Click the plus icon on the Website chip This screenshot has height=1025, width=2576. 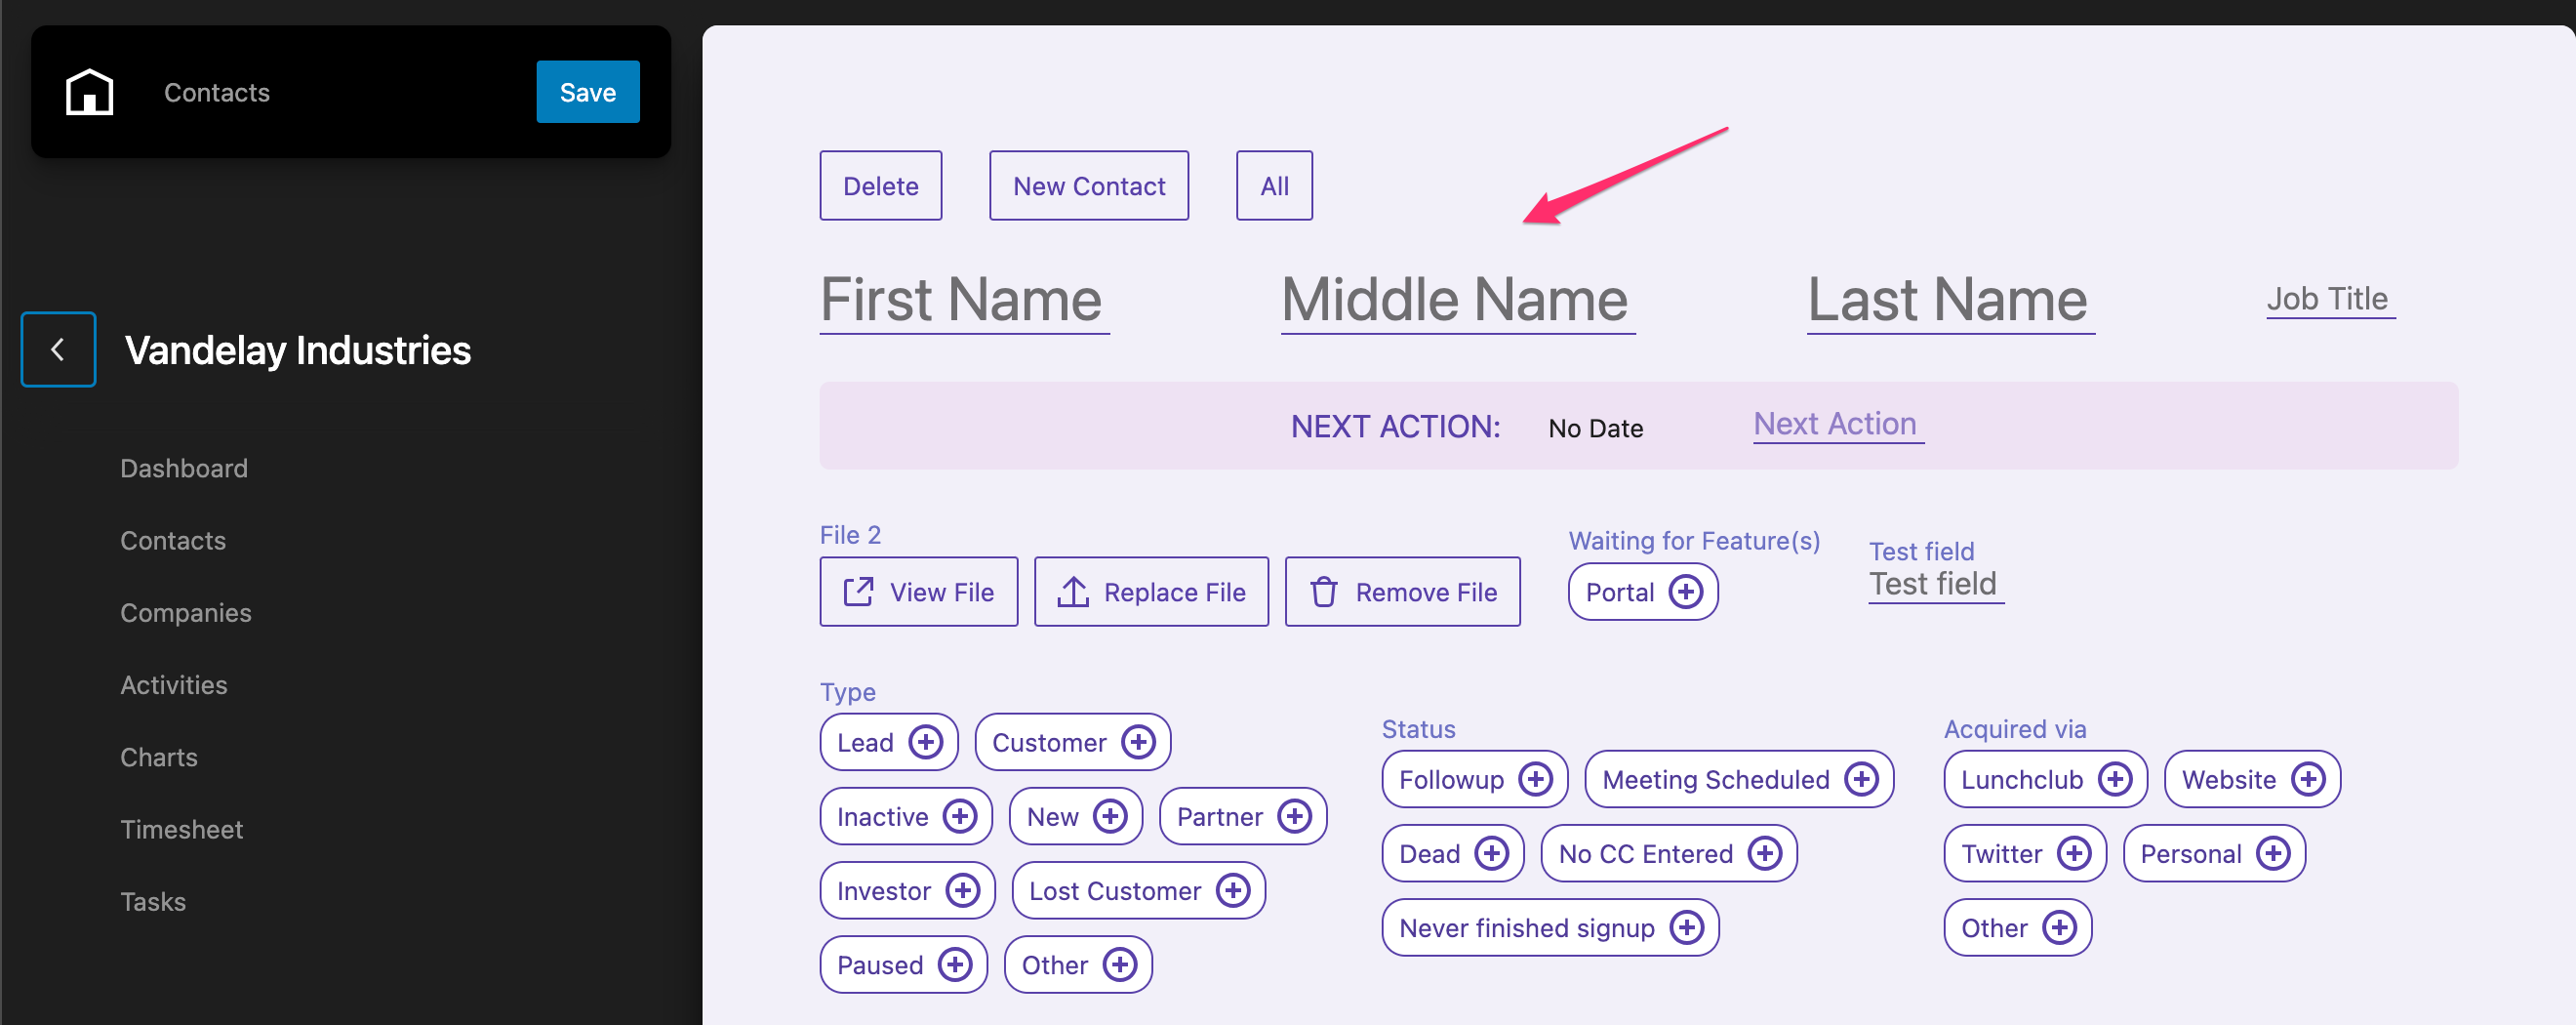click(2309, 779)
